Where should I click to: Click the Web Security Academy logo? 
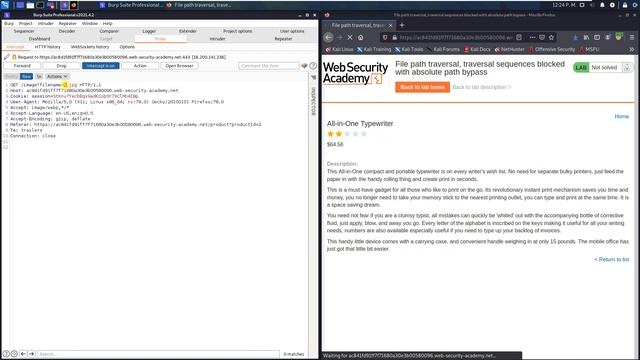(x=355, y=73)
